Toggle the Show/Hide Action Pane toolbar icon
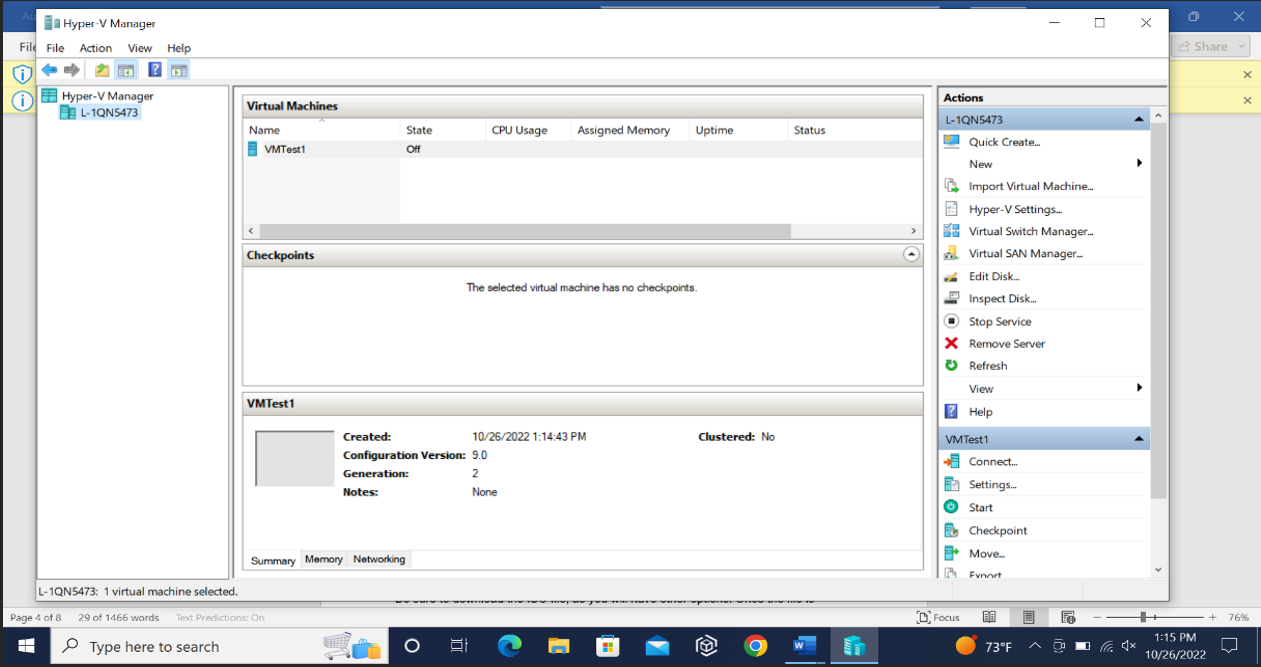Image resolution: width=1261 pixels, height=667 pixels. [179, 70]
